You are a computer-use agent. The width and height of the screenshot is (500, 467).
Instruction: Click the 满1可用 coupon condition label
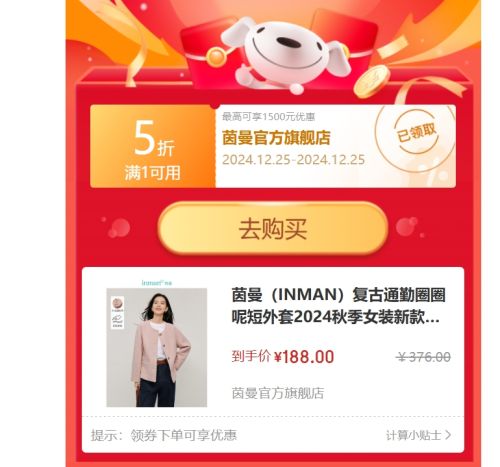152,173
